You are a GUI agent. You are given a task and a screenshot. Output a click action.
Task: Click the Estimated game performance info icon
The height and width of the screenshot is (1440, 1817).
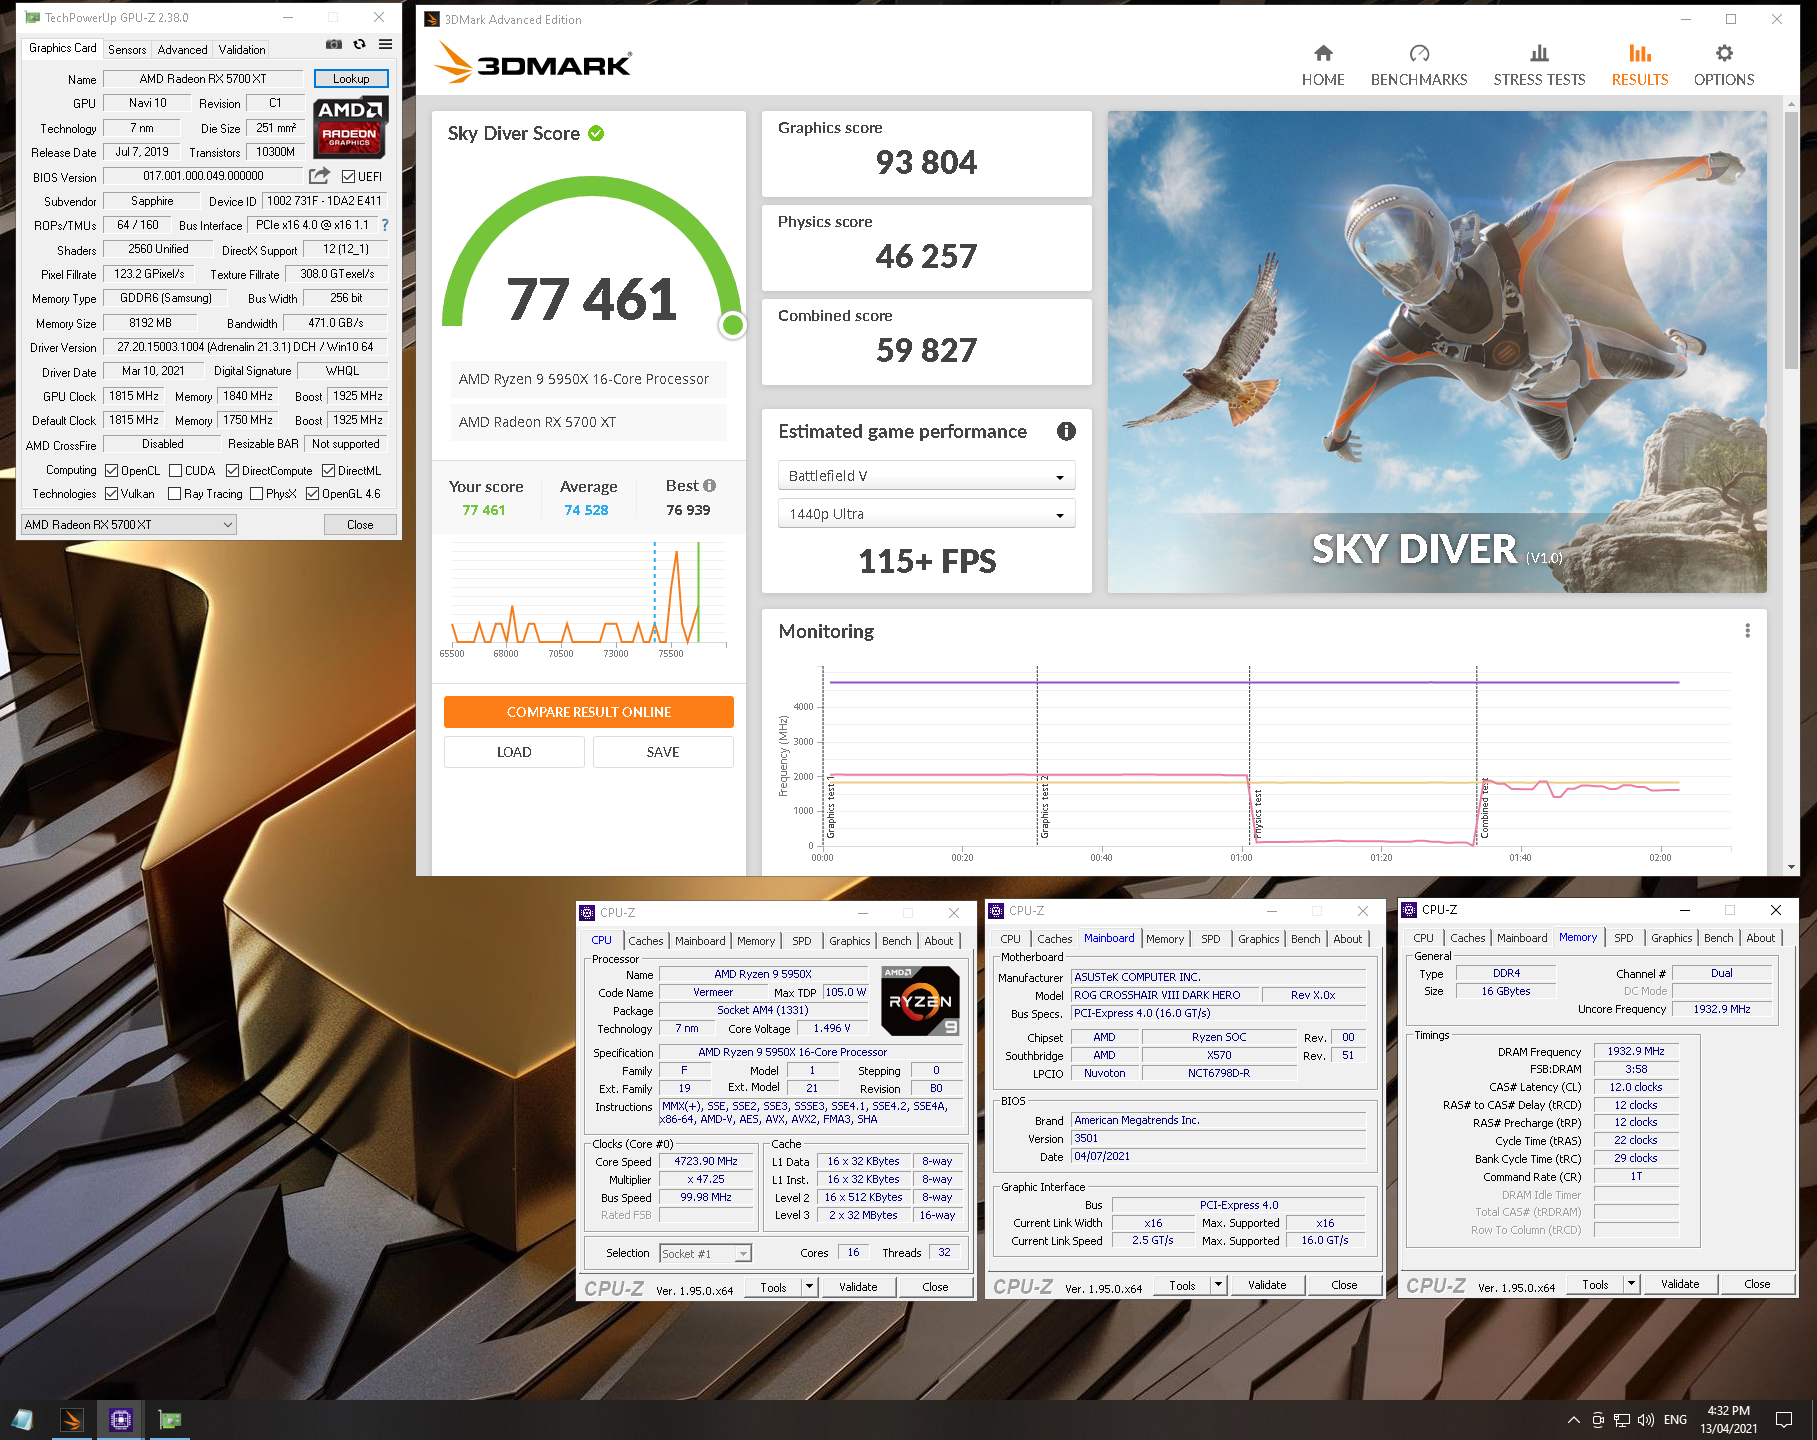(x=1066, y=431)
